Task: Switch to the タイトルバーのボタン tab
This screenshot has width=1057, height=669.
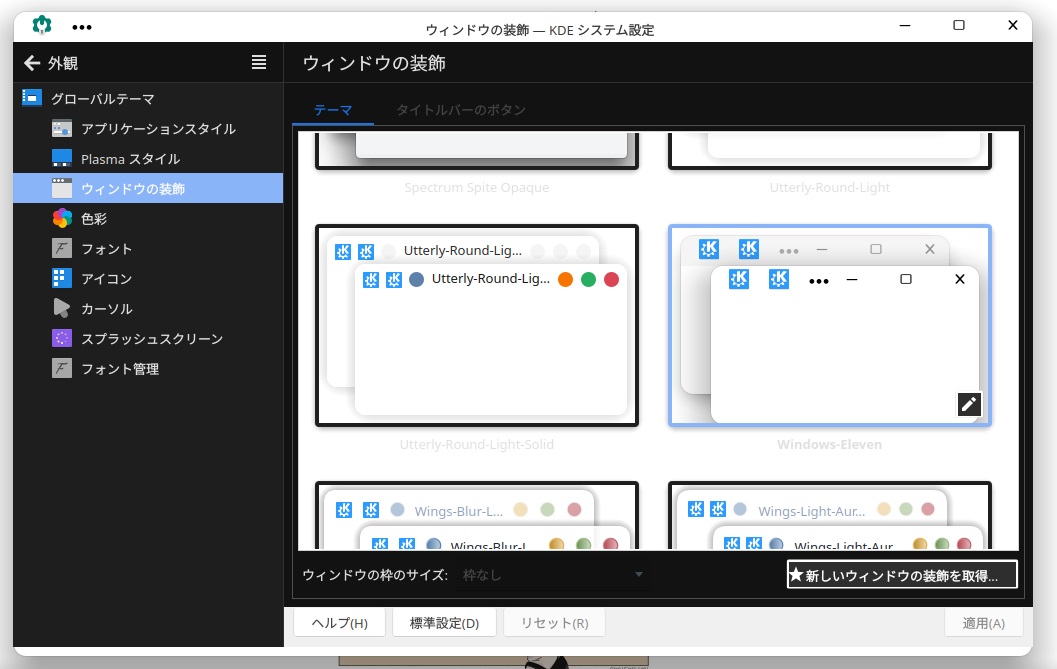Action: pyautogui.click(x=460, y=110)
